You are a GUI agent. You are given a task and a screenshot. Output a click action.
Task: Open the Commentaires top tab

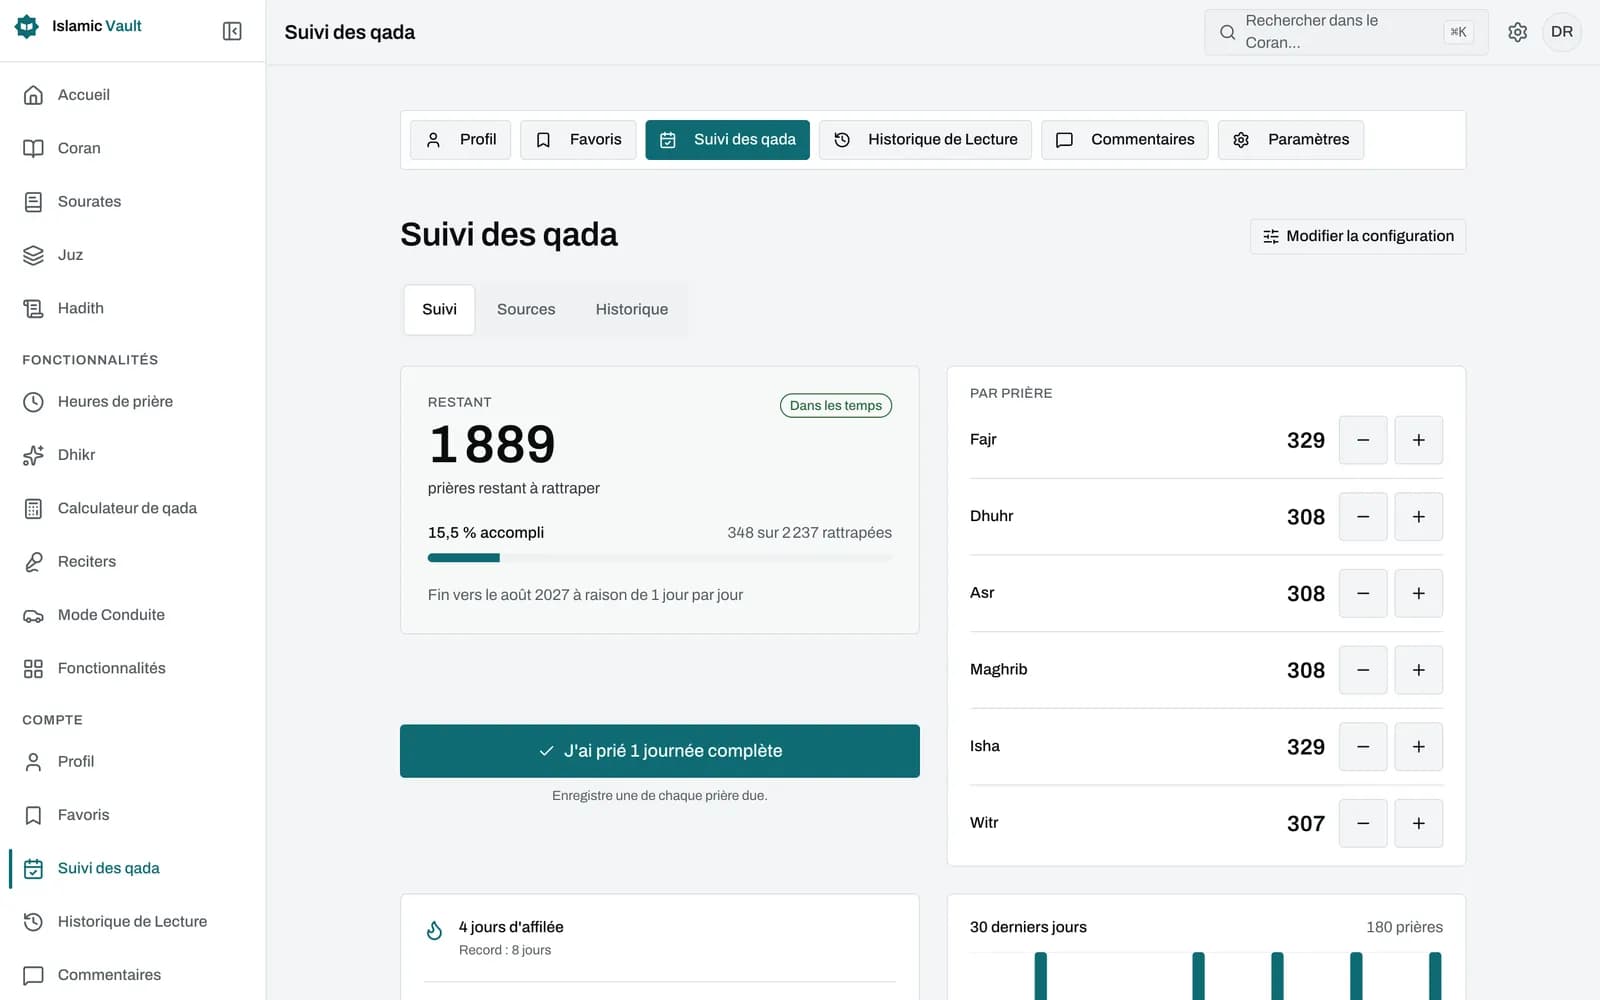[1125, 140]
